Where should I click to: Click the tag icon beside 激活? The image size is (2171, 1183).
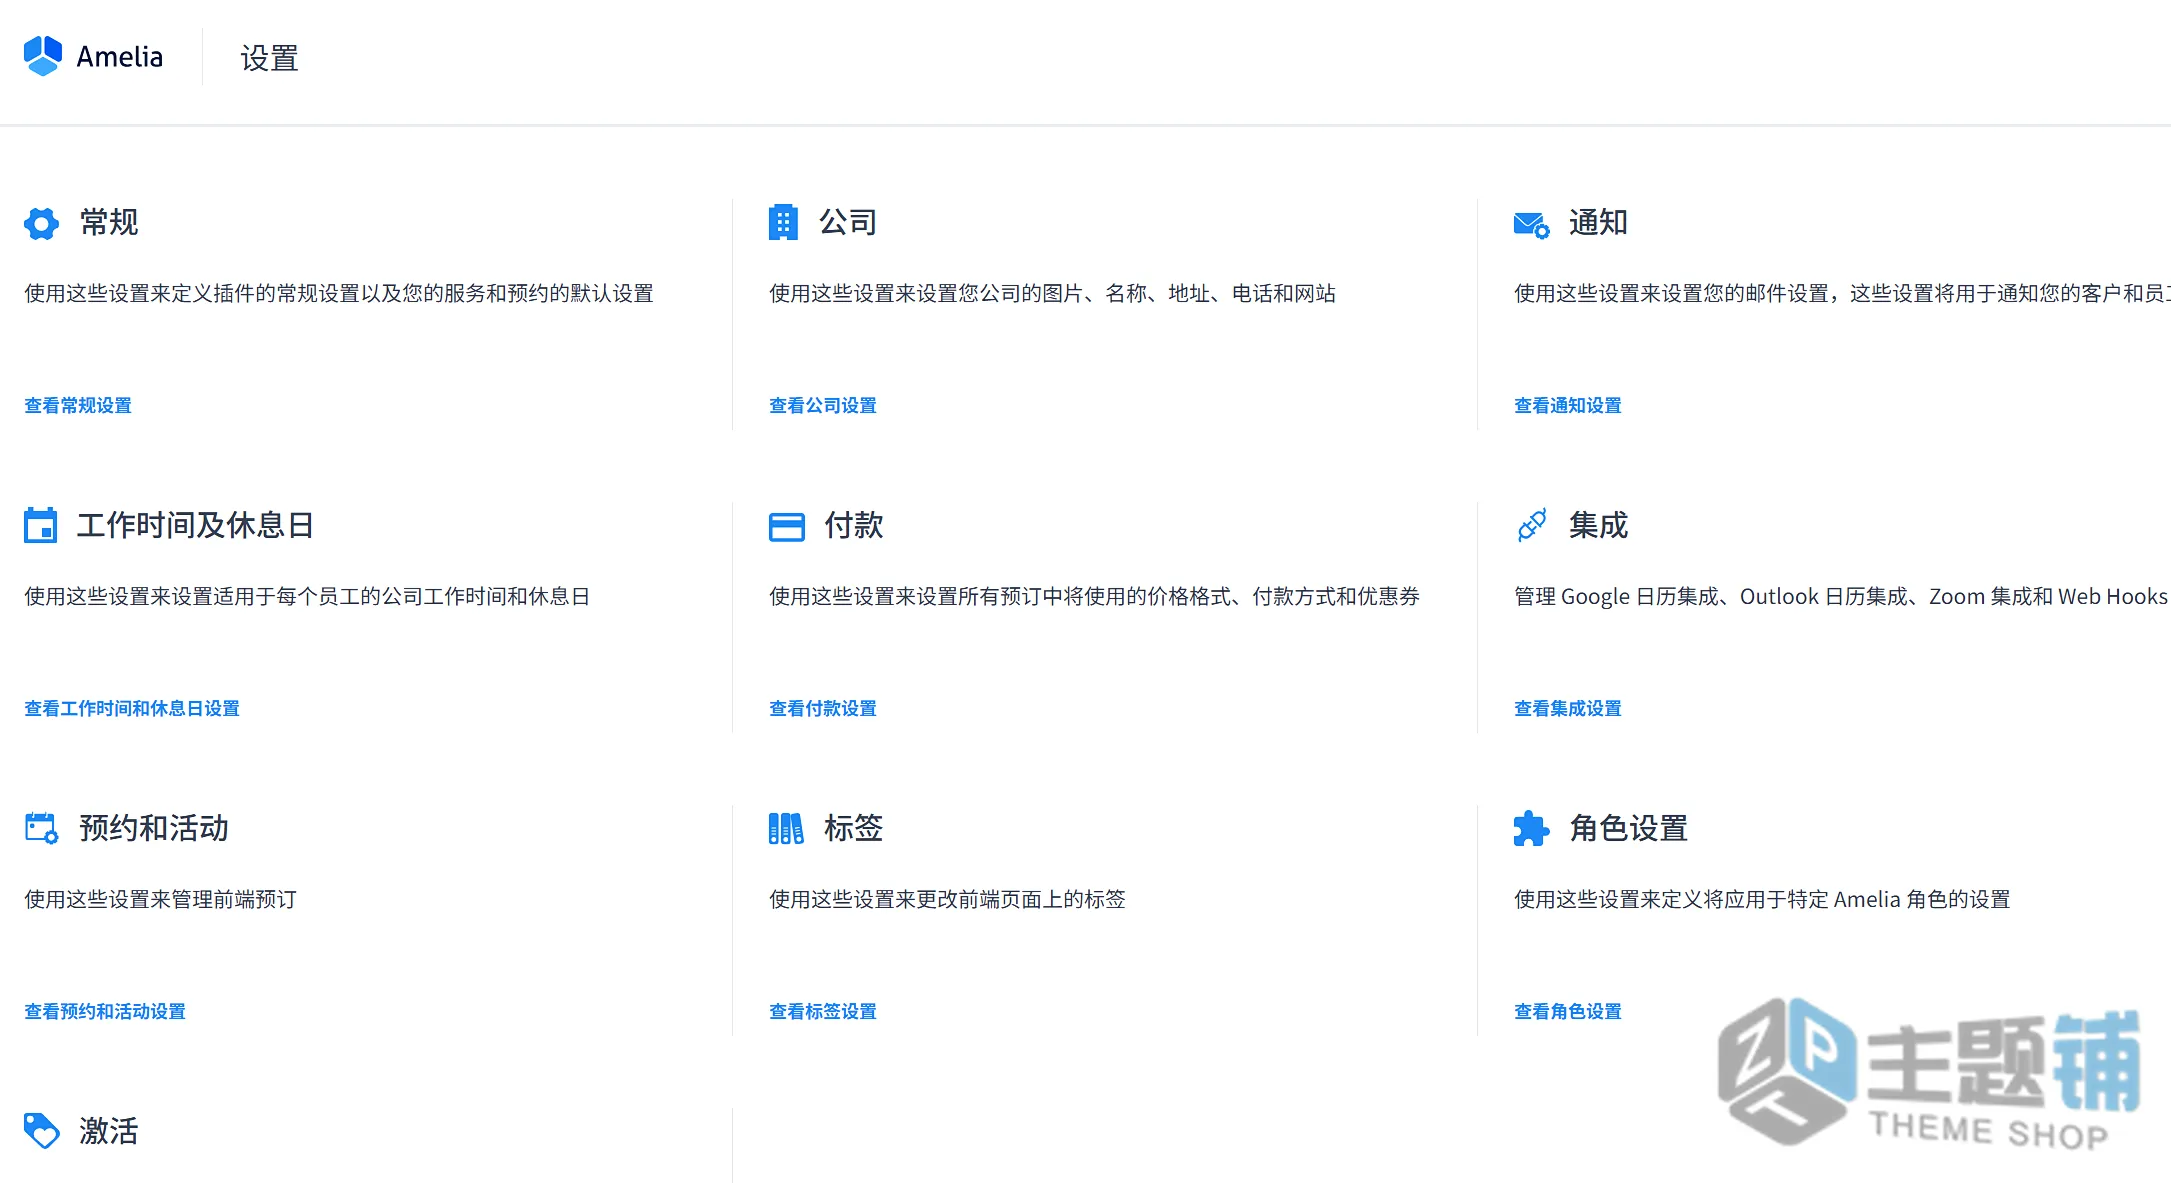[x=41, y=1131]
